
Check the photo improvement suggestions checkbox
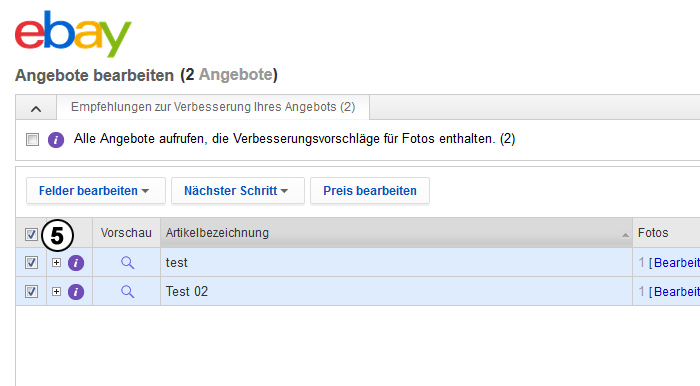(32, 139)
